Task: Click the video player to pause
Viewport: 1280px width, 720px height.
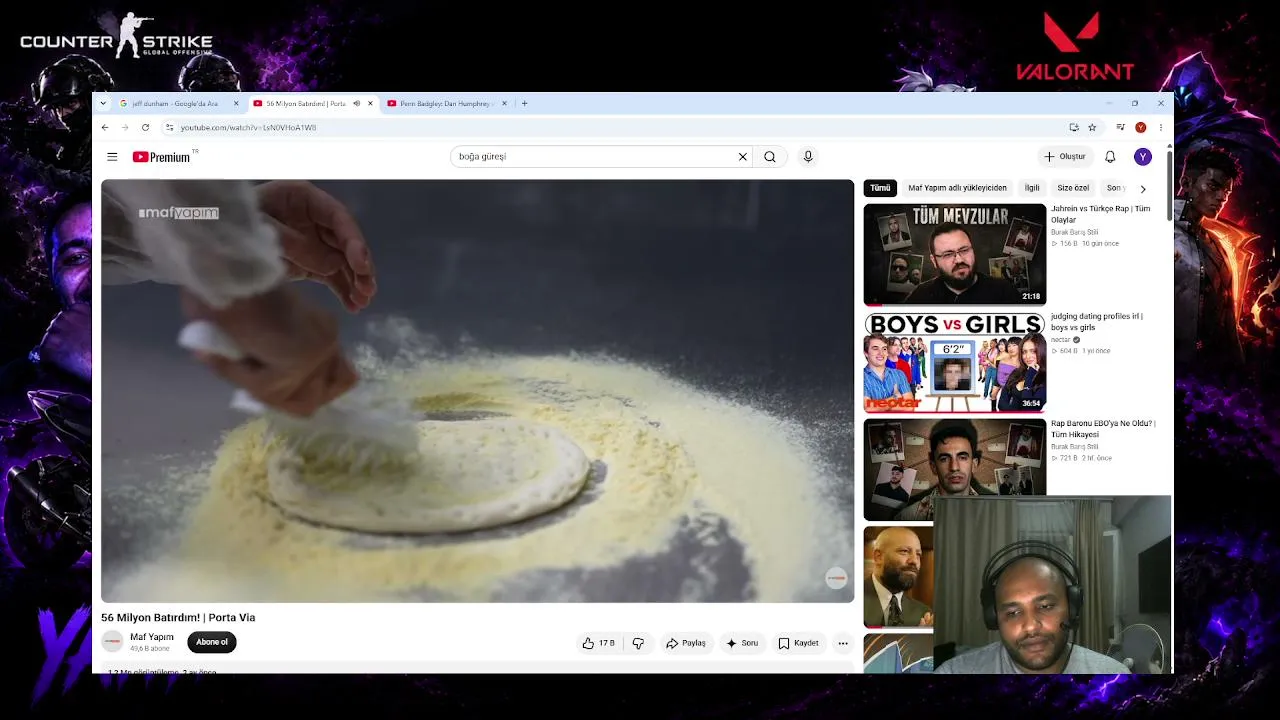Action: pyautogui.click(x=478, y=391)
